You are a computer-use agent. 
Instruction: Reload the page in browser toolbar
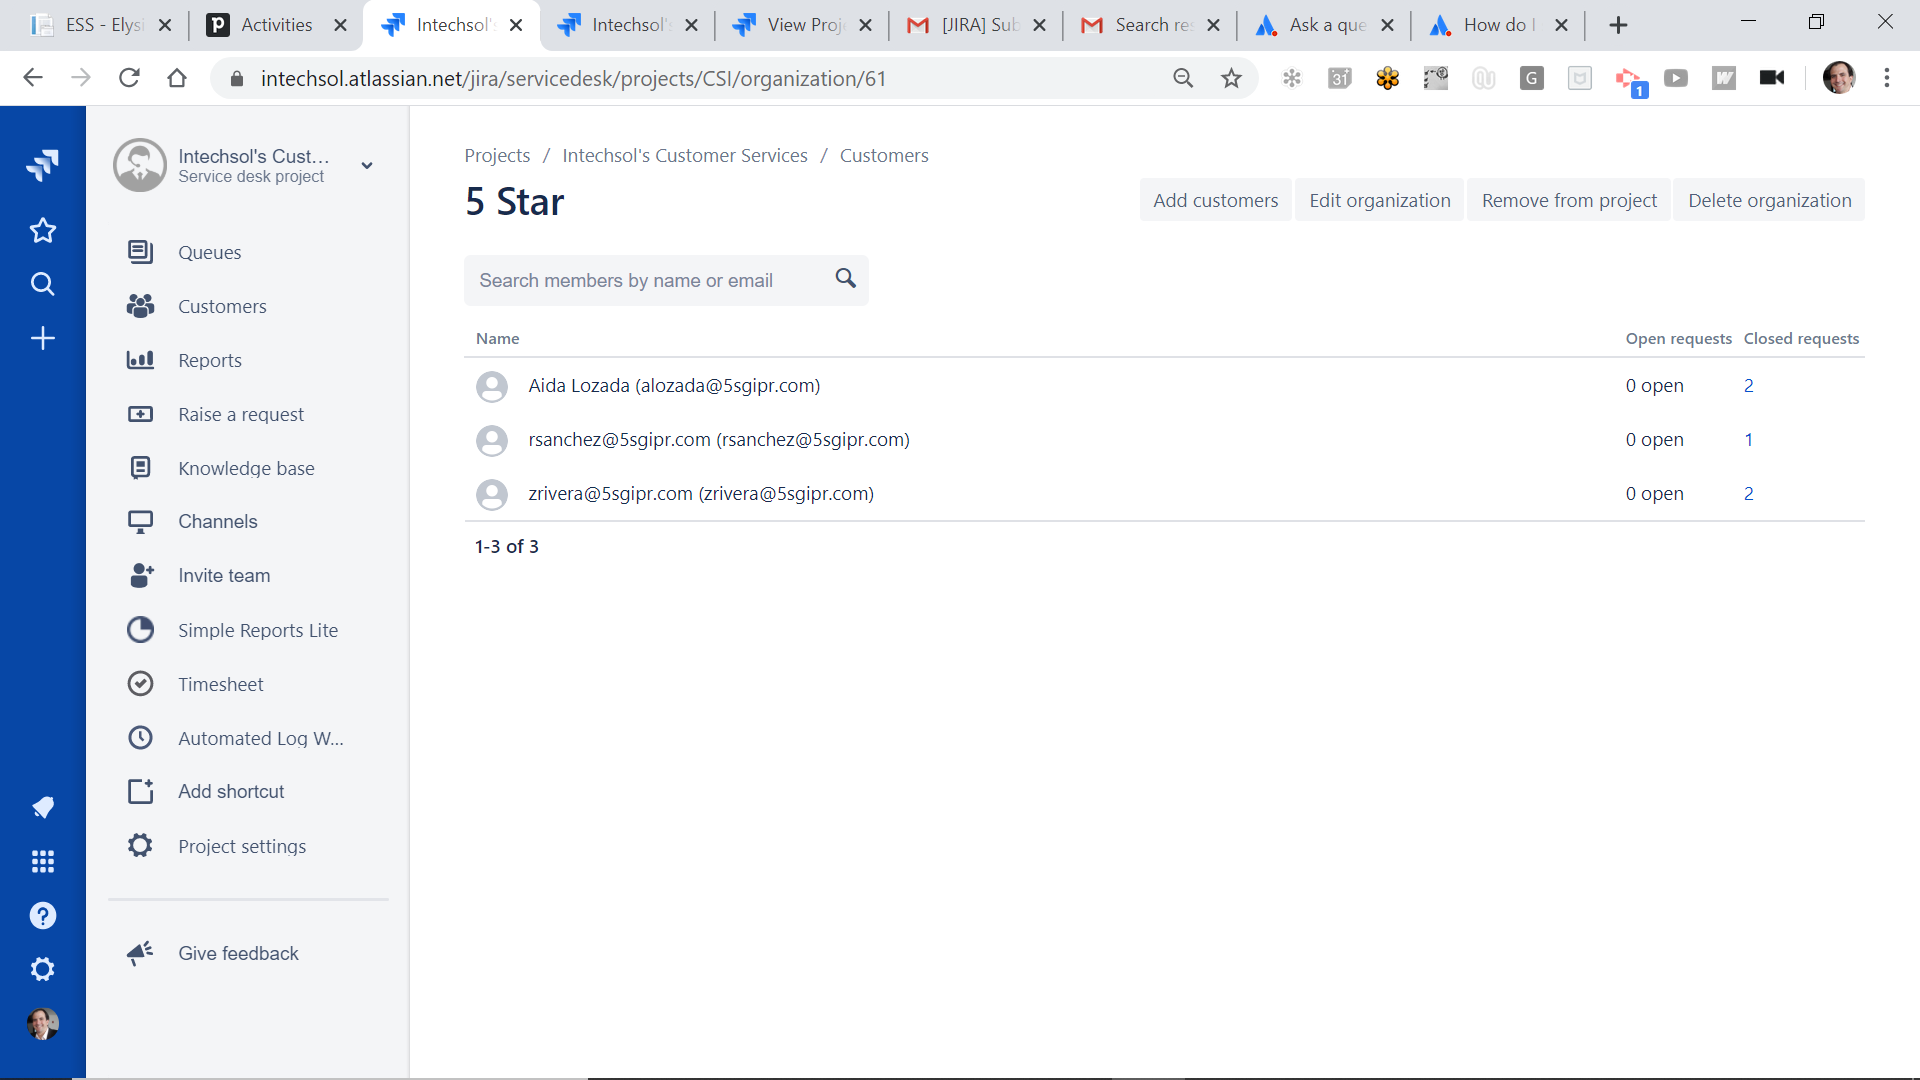pos(129,78)
